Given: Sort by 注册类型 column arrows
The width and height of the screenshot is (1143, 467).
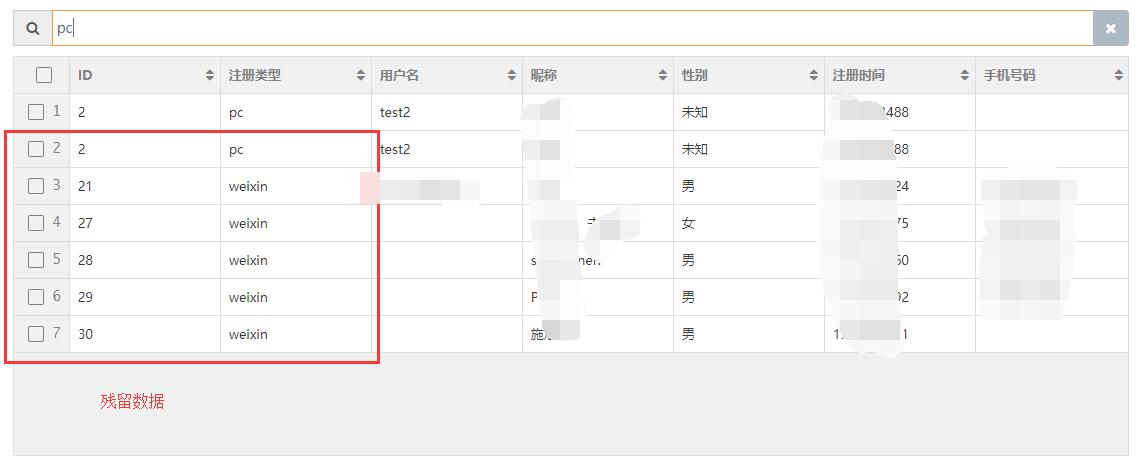Looking at the screenshot, I should coord(361,75).
